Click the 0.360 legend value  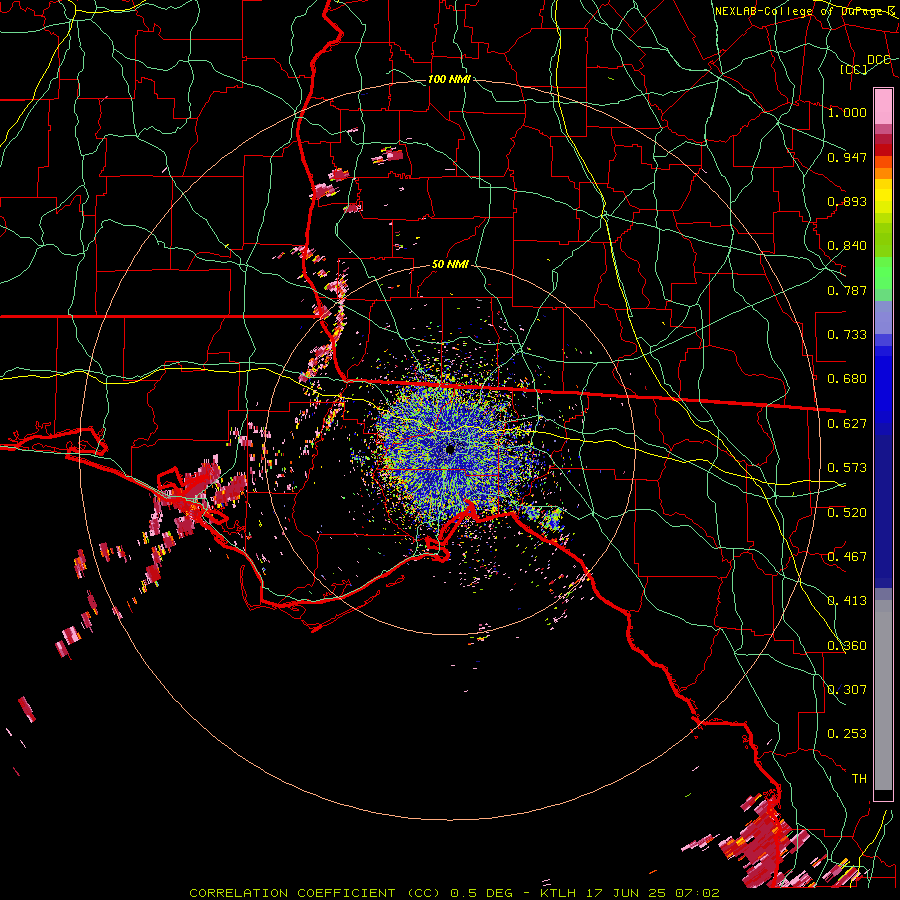(x=847, y=646)
